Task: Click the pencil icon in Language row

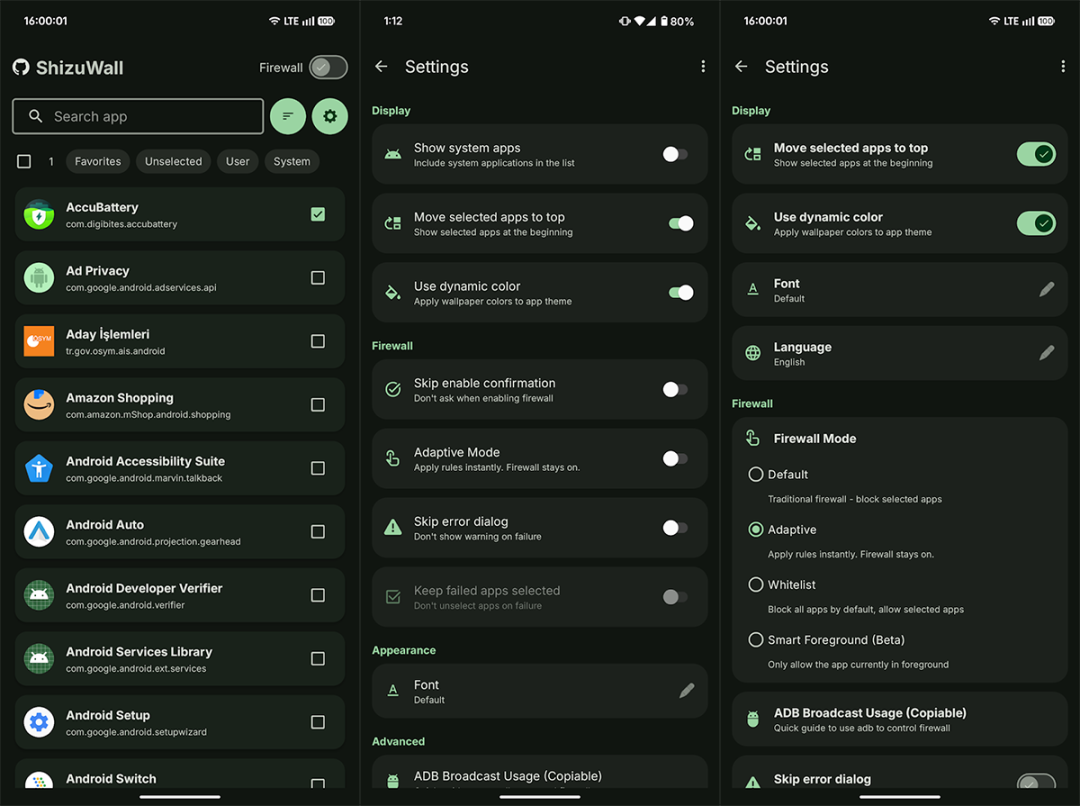Action: 1046,353
